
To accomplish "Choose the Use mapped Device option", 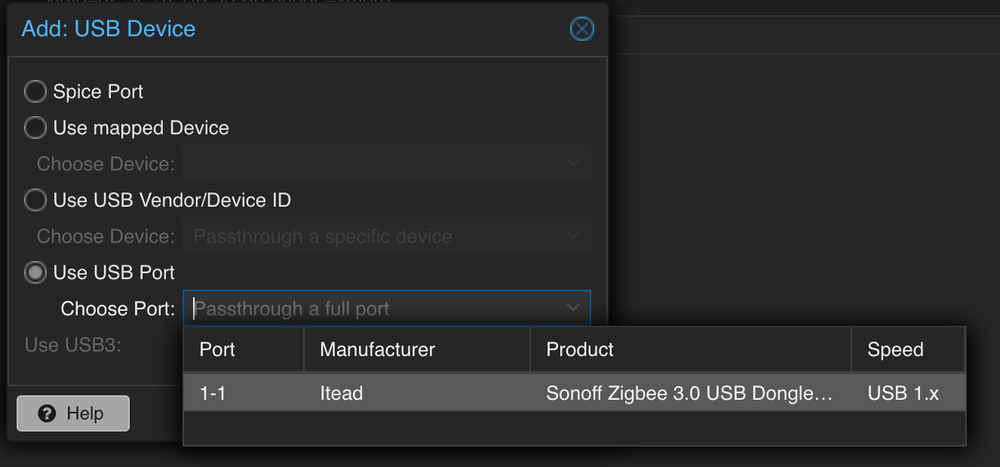I will pyautogui.click(x=35, y=128).
